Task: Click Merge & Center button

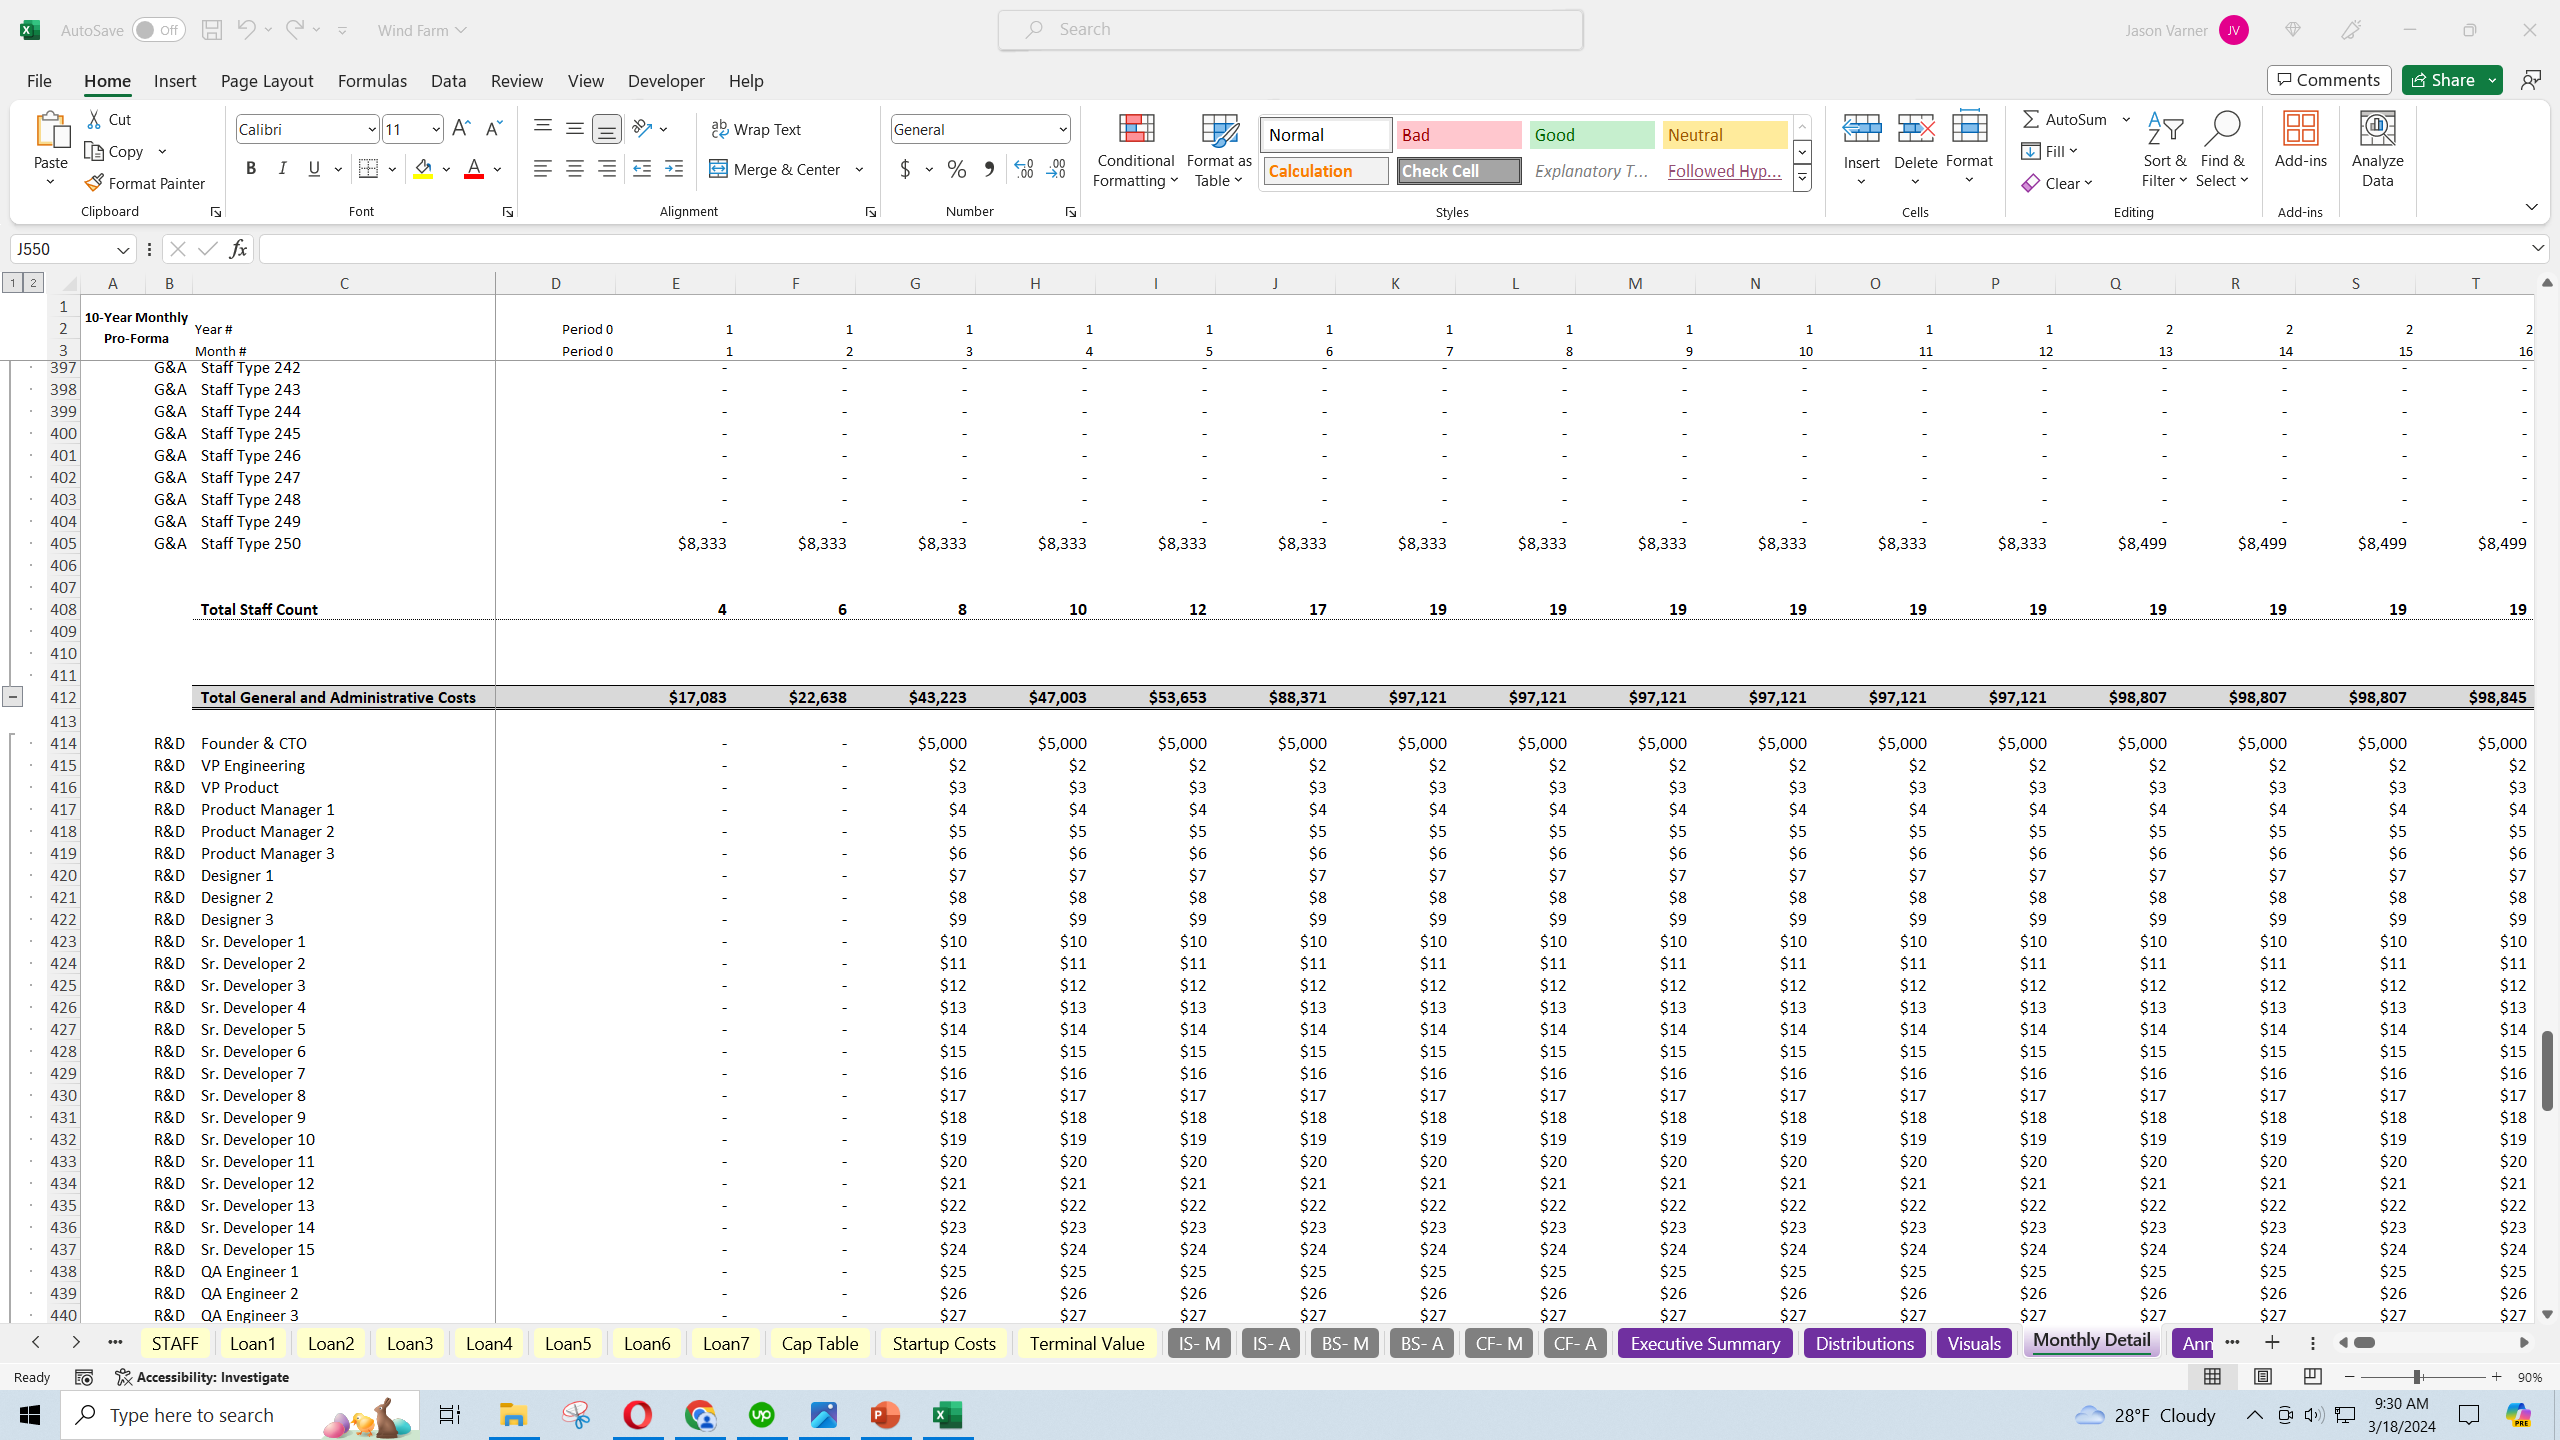Action: point(776,169)
